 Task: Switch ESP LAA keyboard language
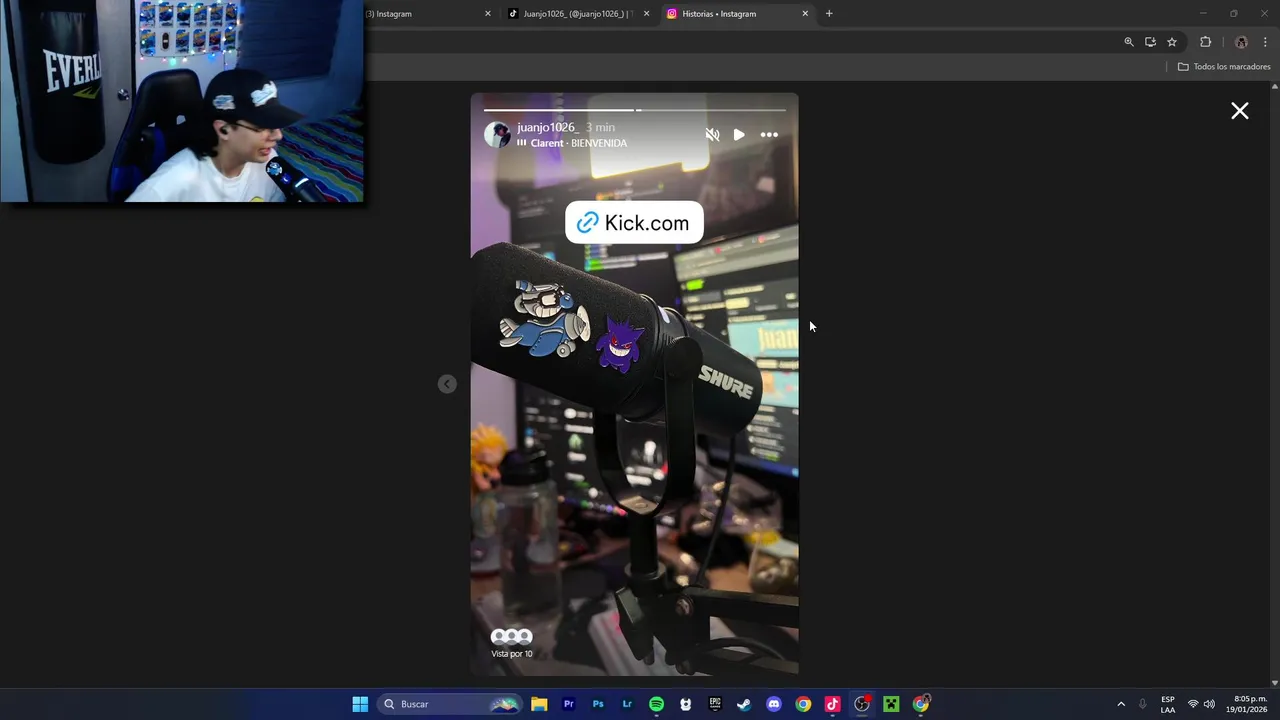point(1168,704)
